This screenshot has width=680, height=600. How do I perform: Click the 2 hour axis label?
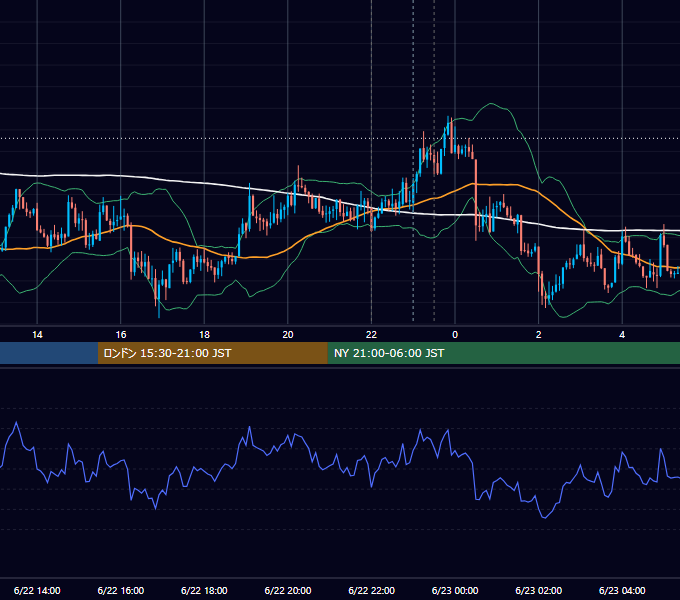tap(539, 335)
